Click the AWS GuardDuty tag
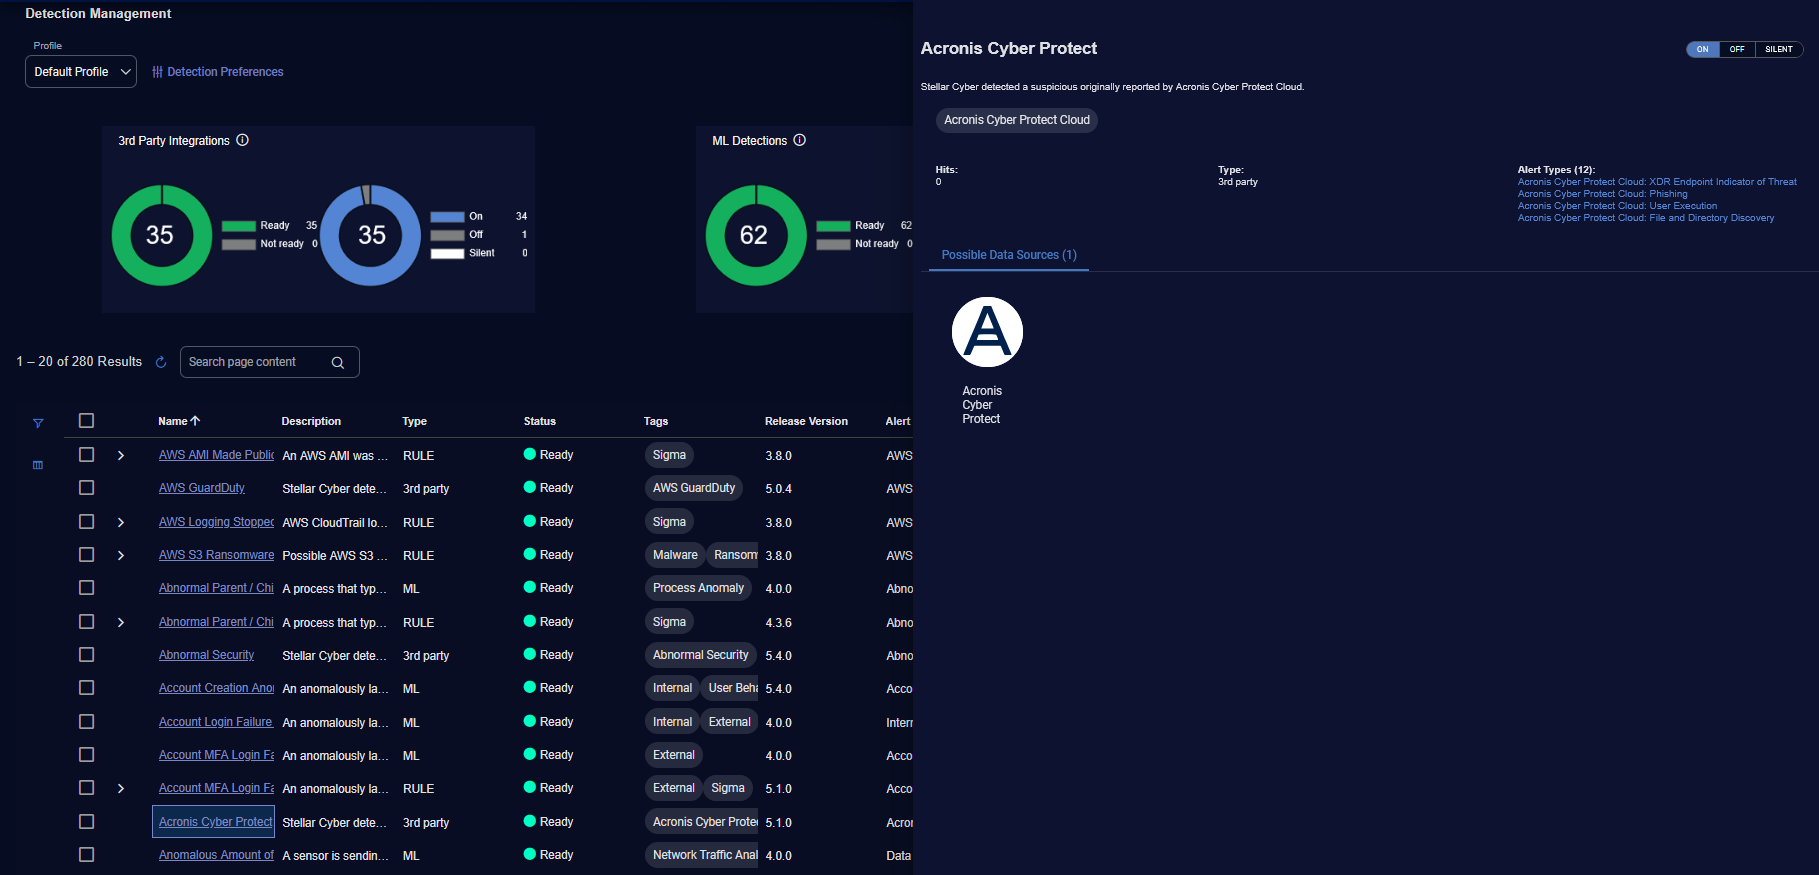The height and width of the screenshot is (875, 1819). (694, 488)
